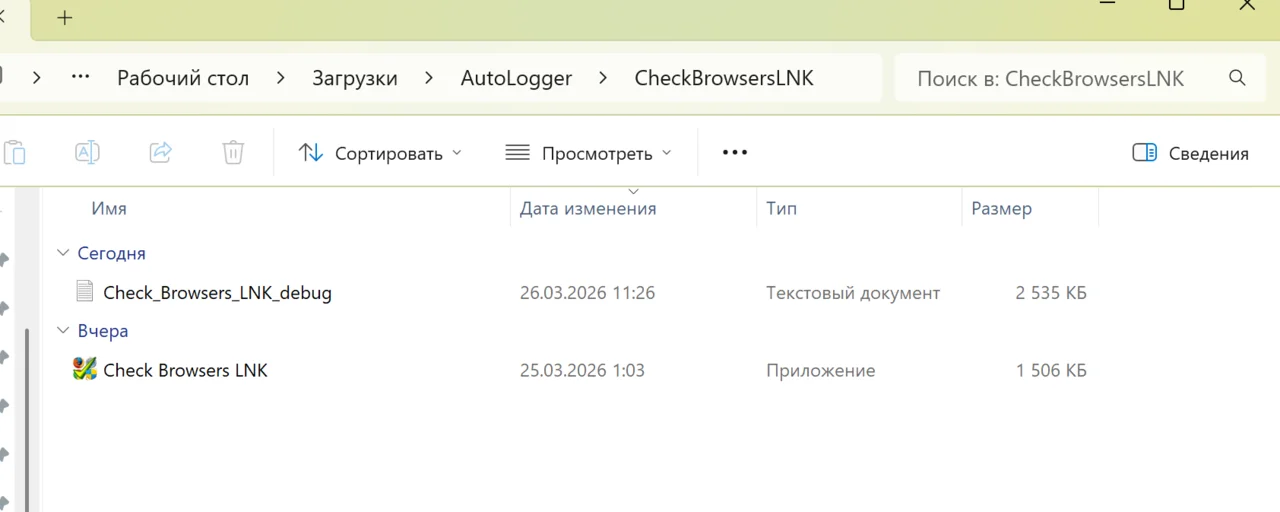Click the Сегодня group label
The width and height of the screenshot is (1280, 512).
point(112,253)
